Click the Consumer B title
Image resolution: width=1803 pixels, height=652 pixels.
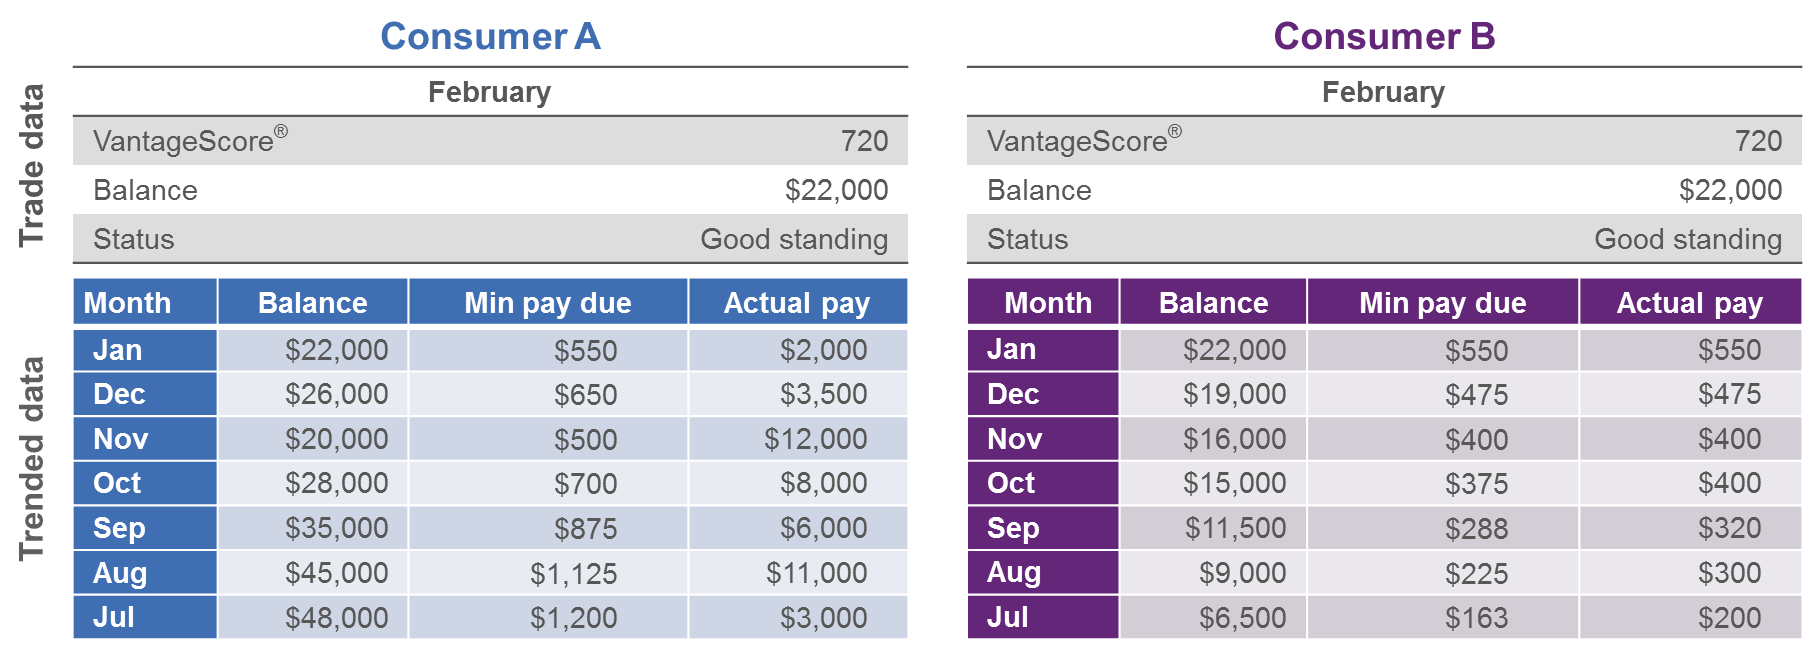click(x=1384, y=37)
